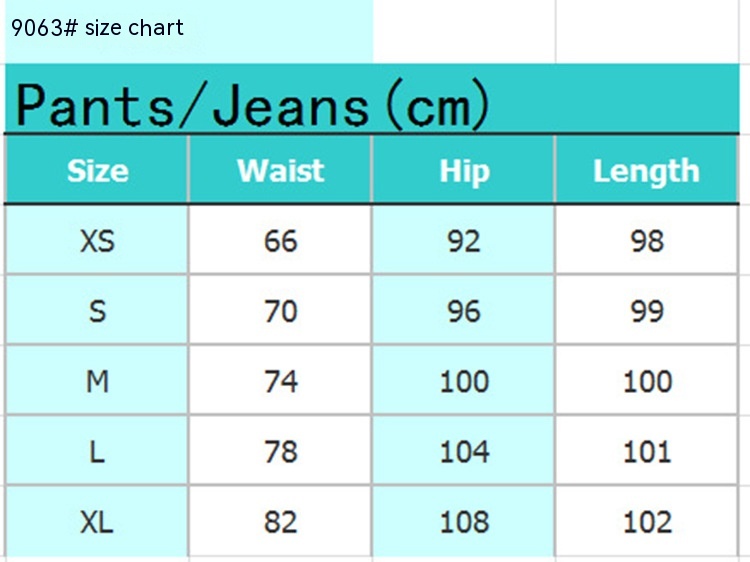Click the '9063# size chart' title cell

[98, 28]
